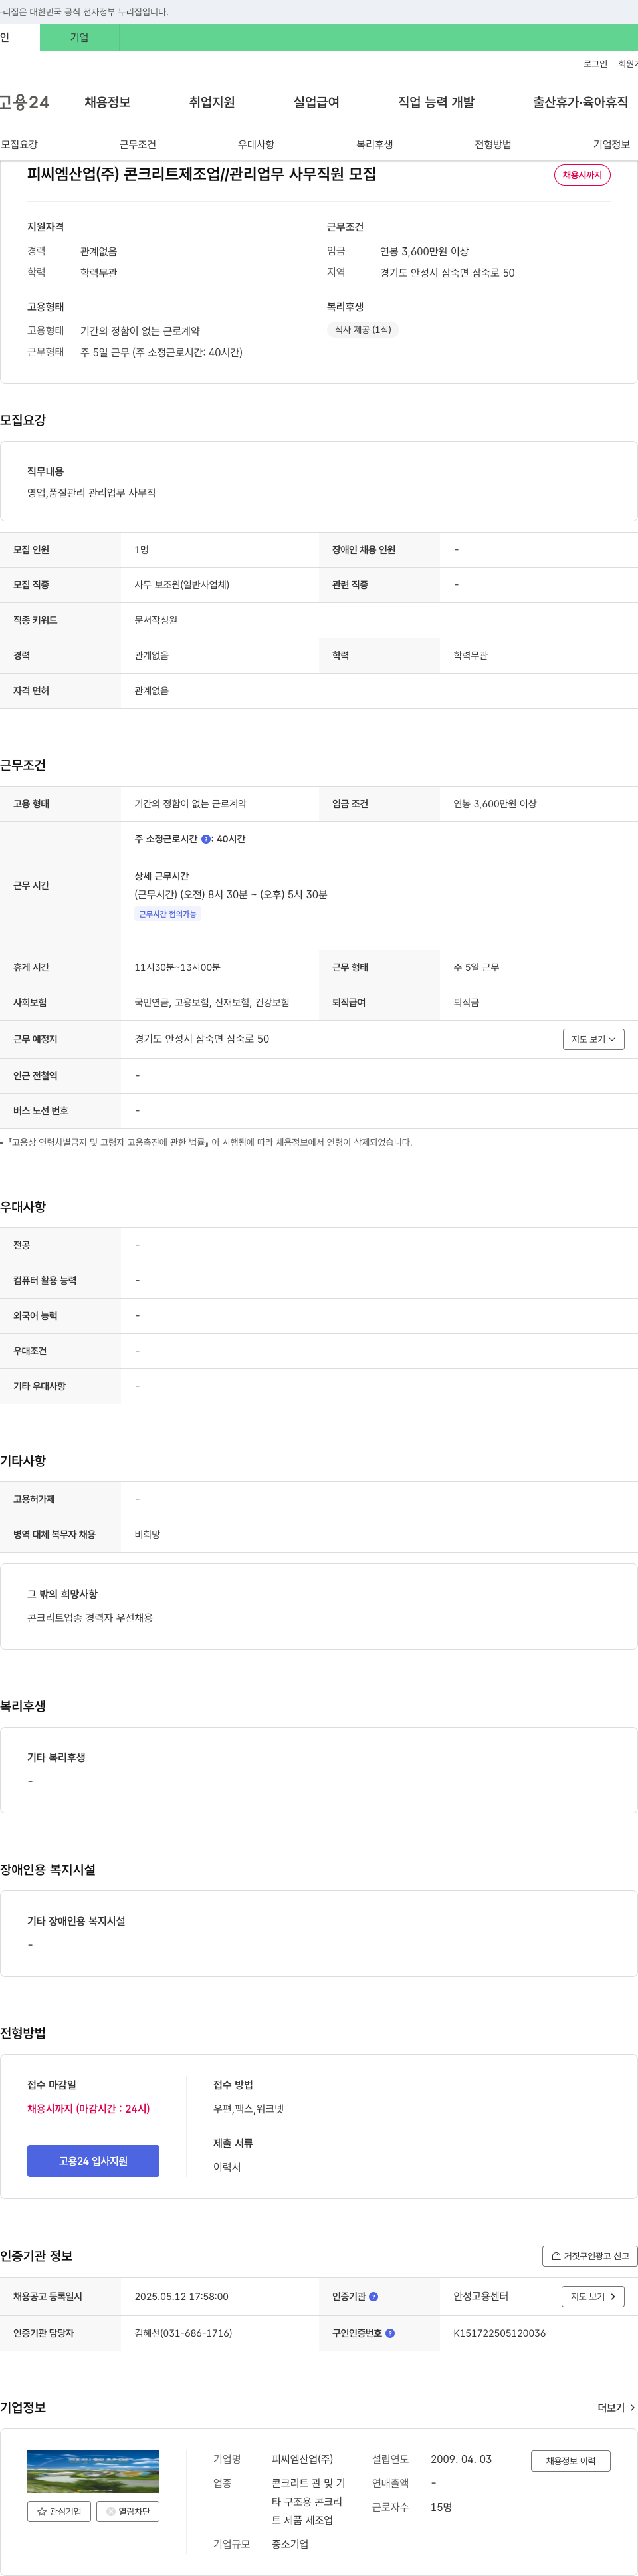Image resolution: width=638 pixels, height=2576 pixels.
Task: Open the 실업급여 main menu
Action: pyautogui.click(x=316, y=102)
